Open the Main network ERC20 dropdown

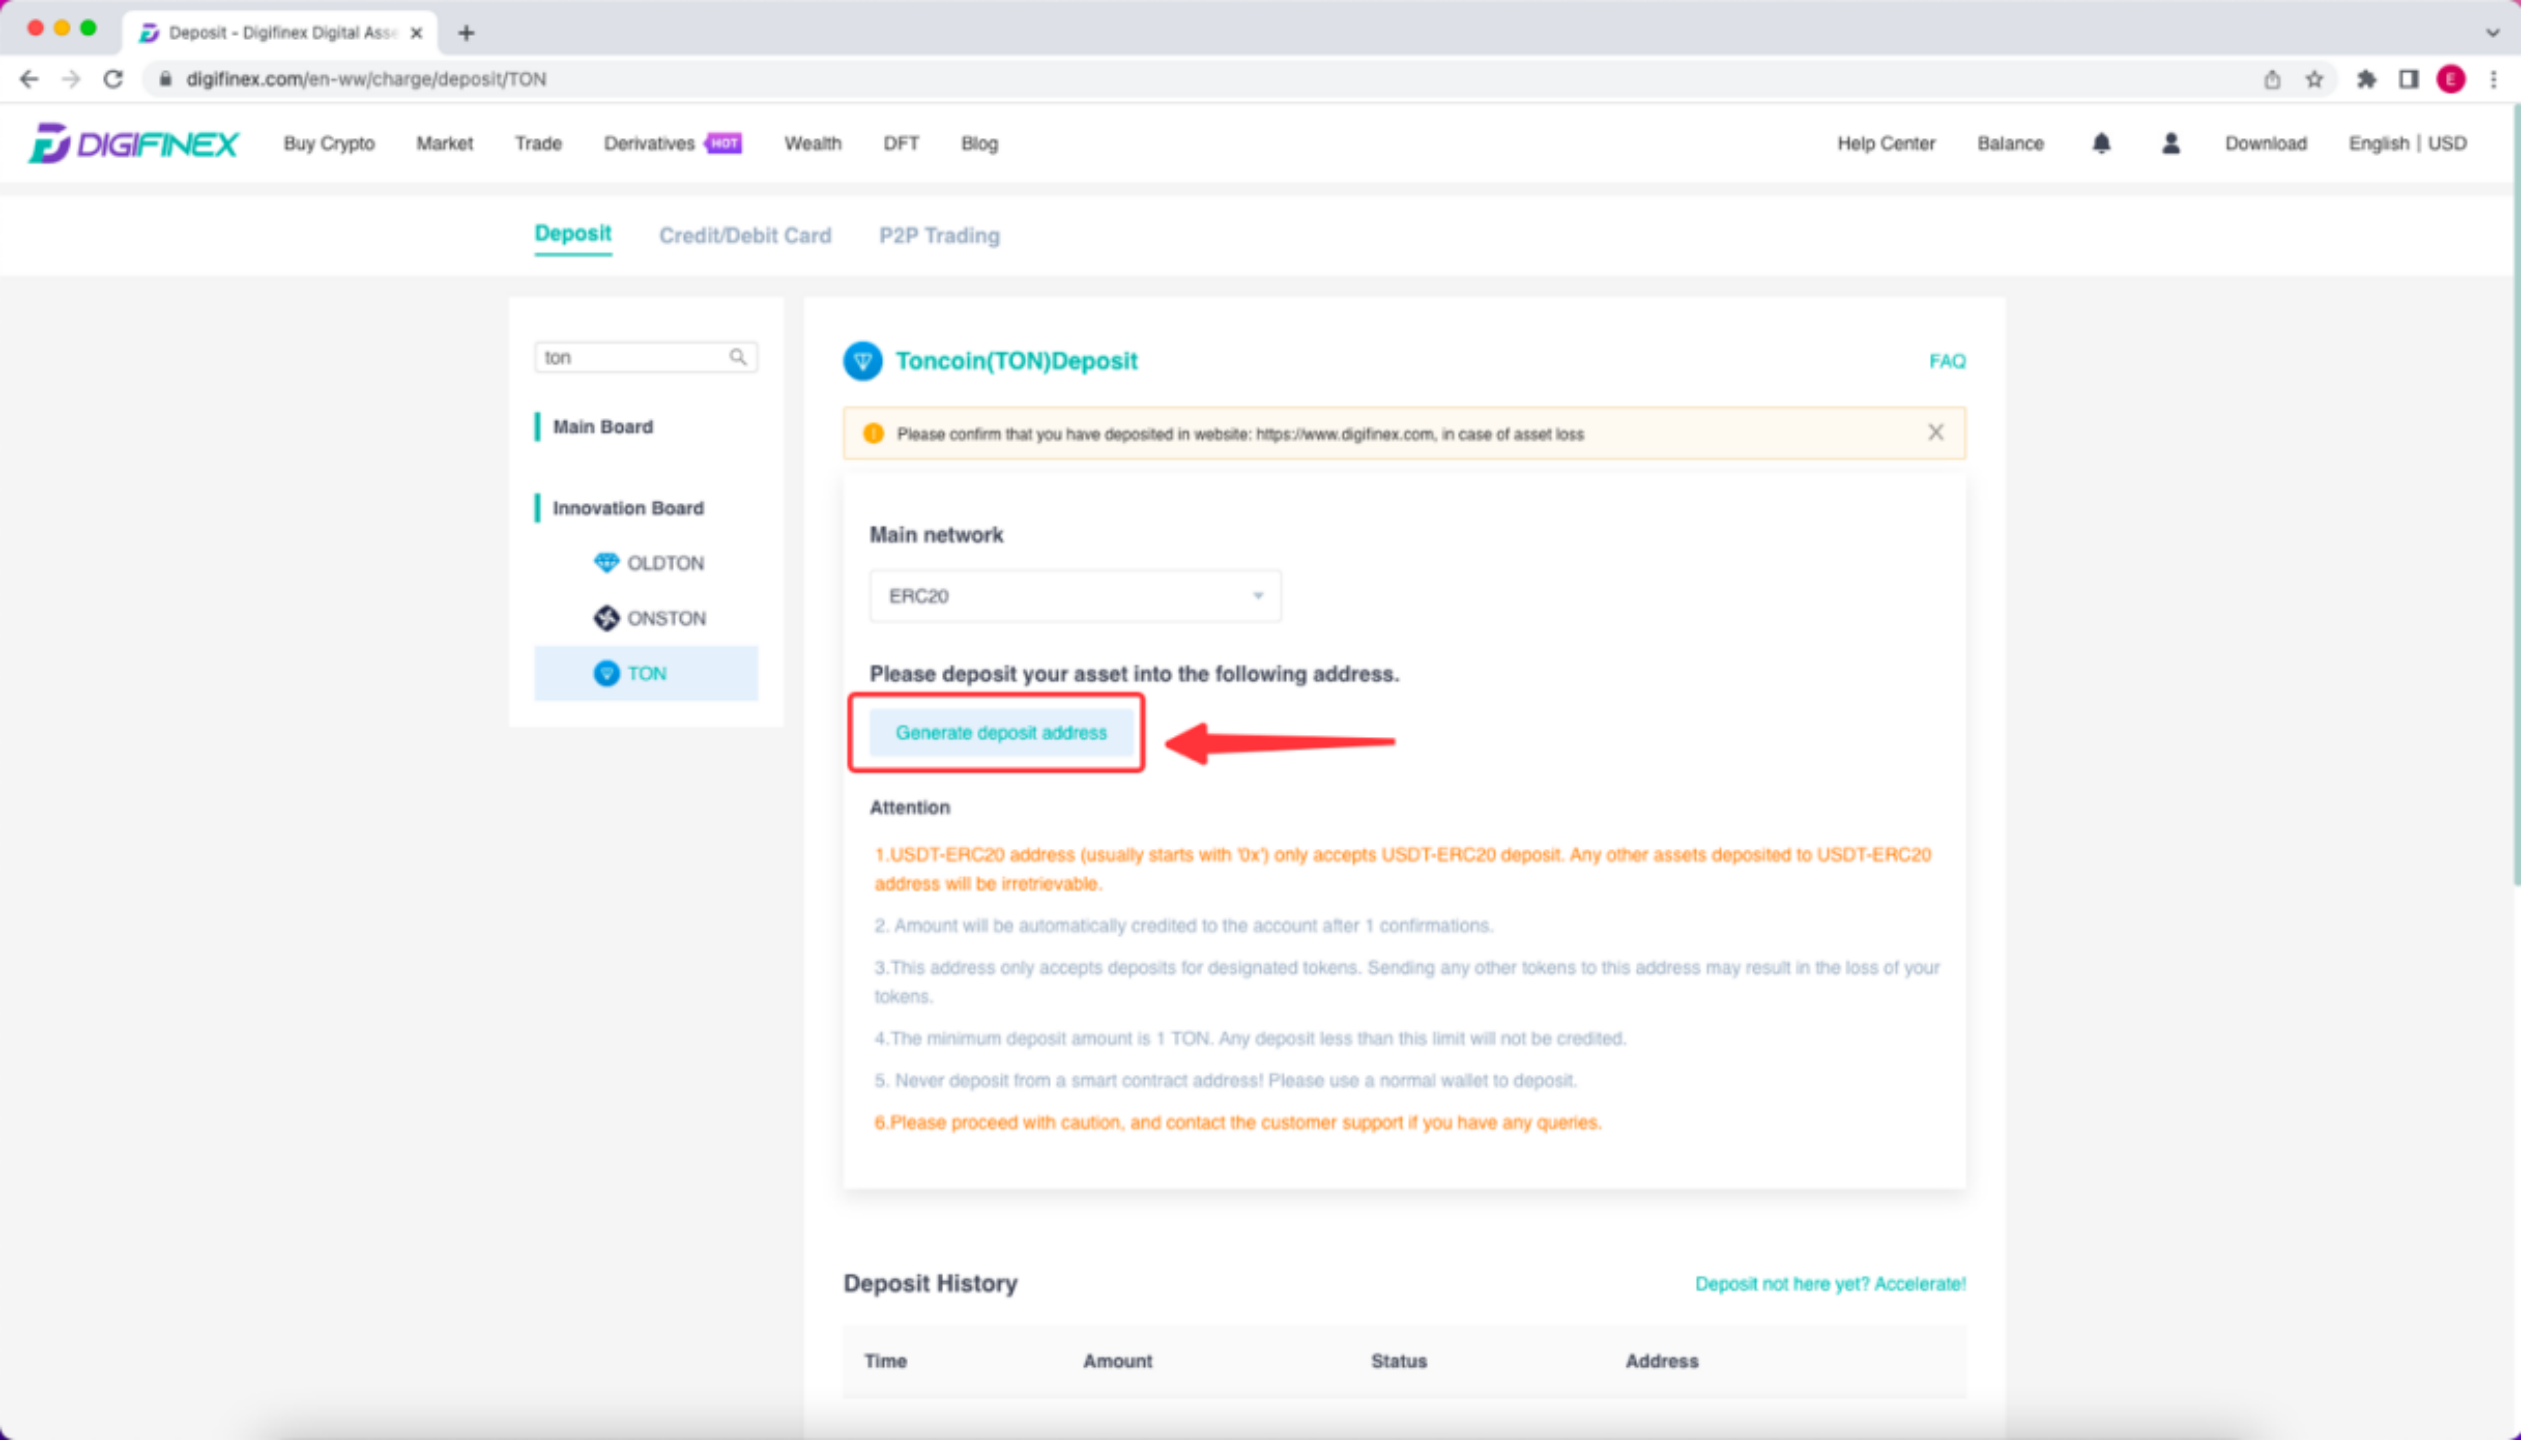click(1075, 596)
